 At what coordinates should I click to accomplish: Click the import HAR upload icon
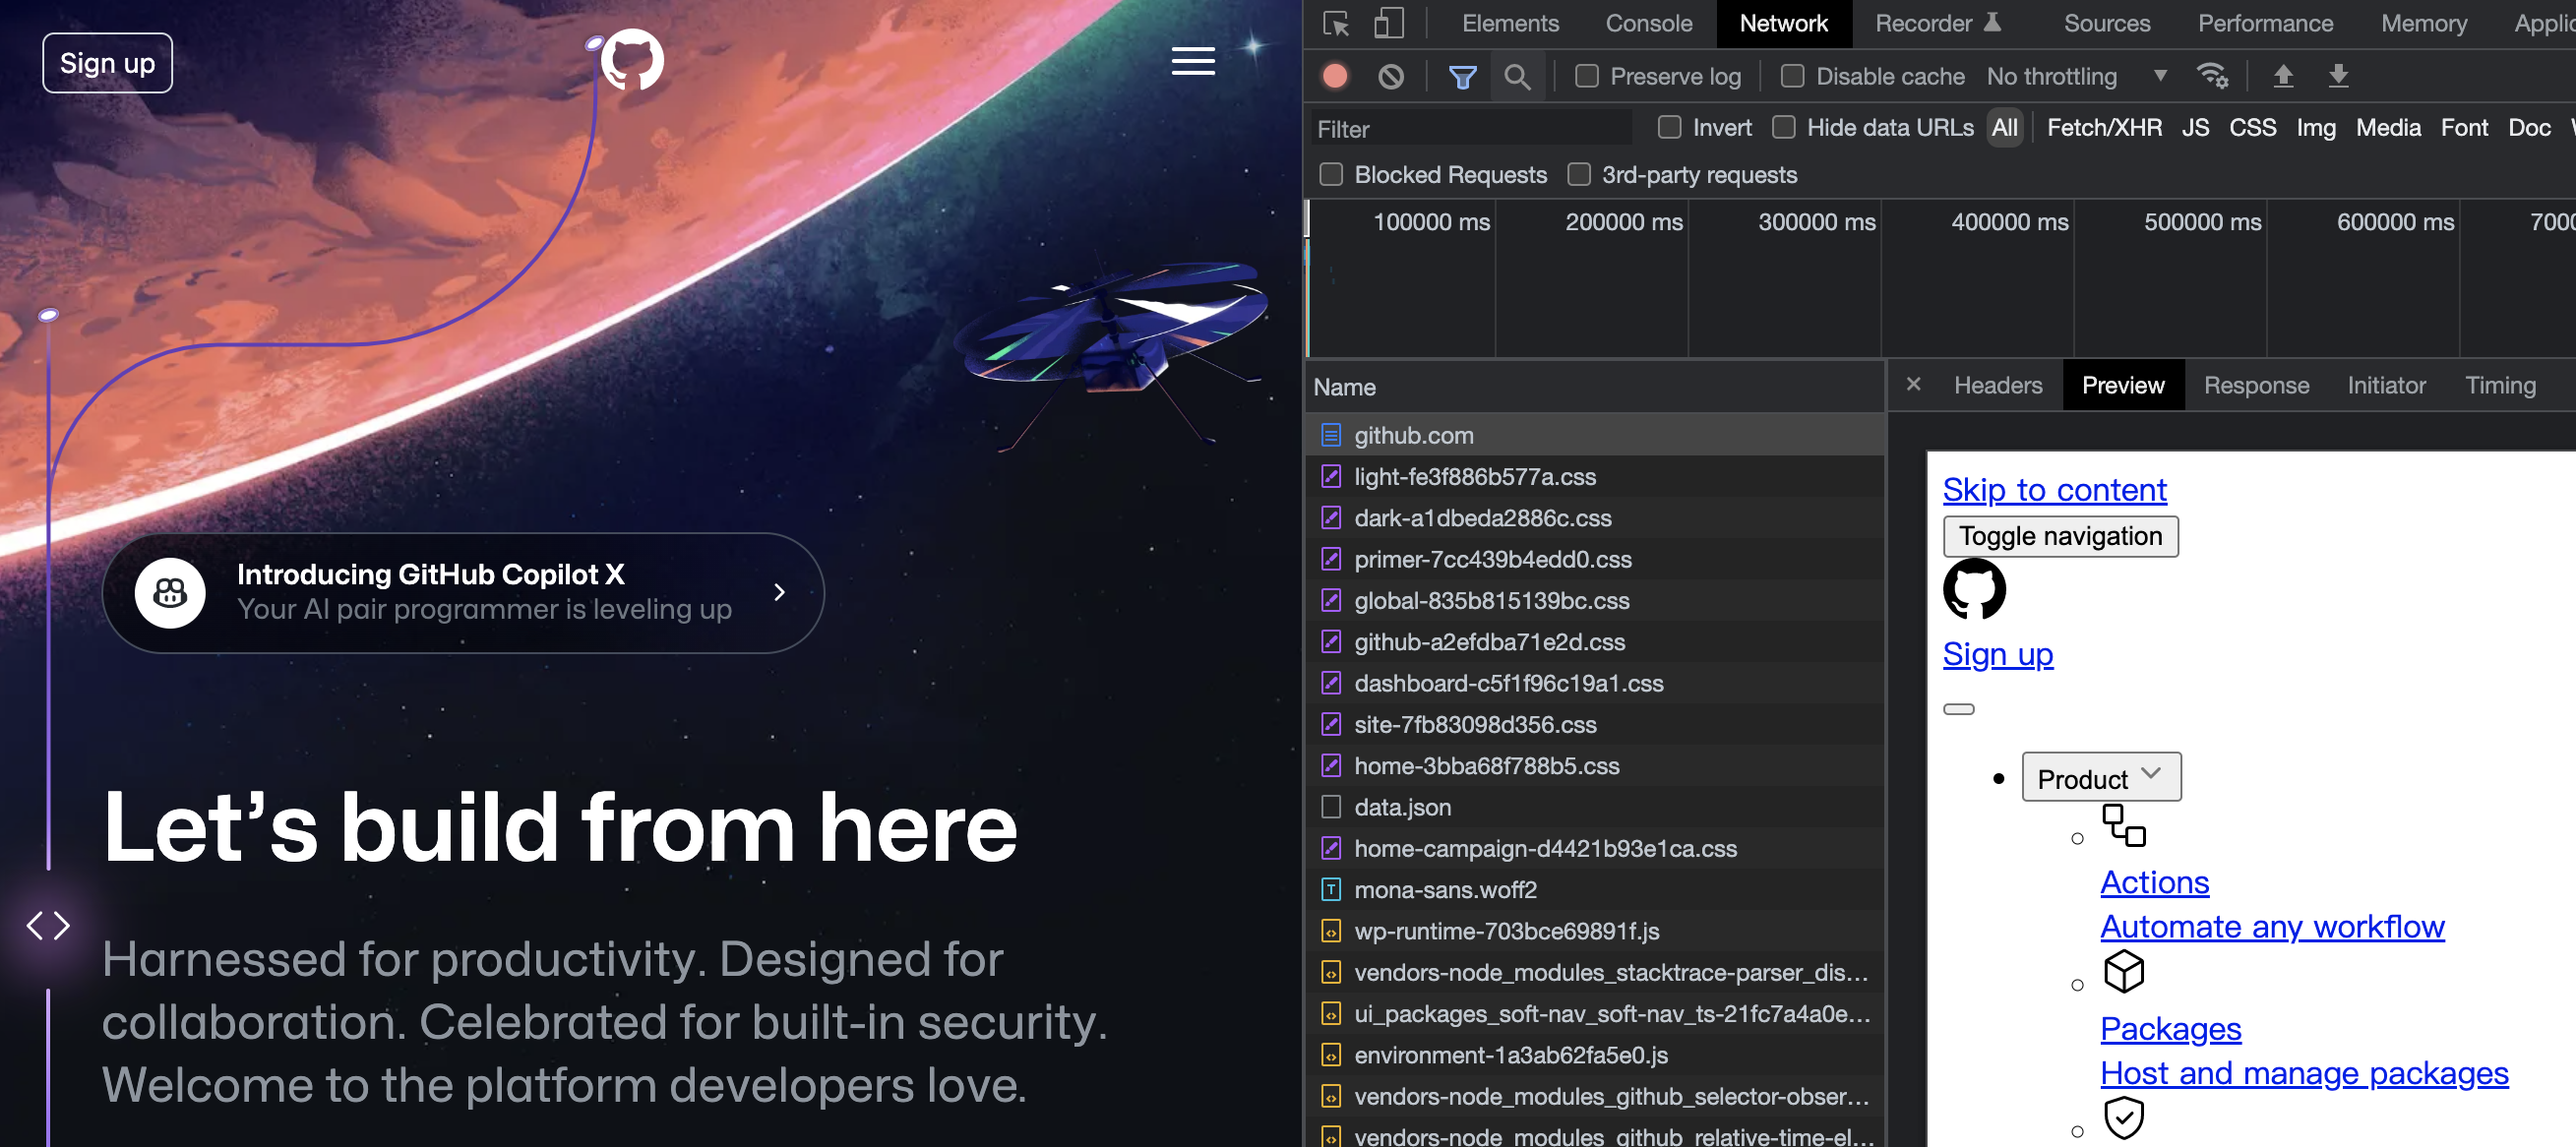coord(2283,76)
